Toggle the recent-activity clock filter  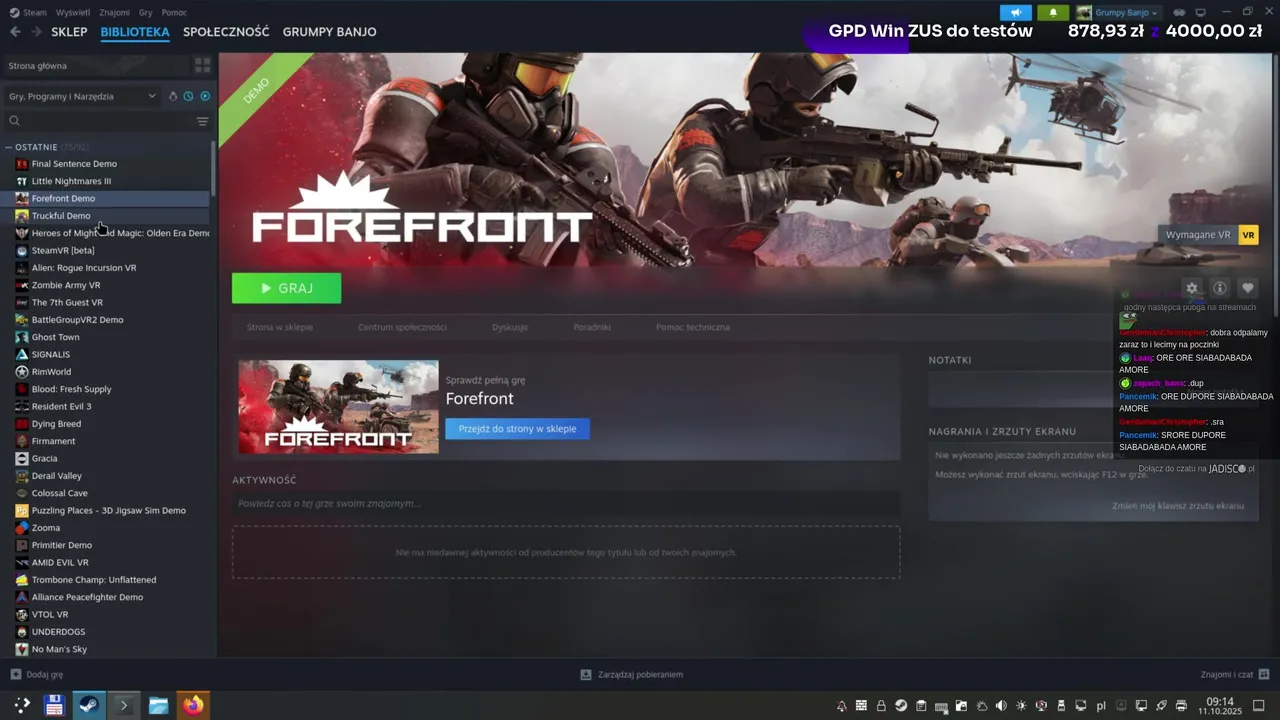click(188, 96)
